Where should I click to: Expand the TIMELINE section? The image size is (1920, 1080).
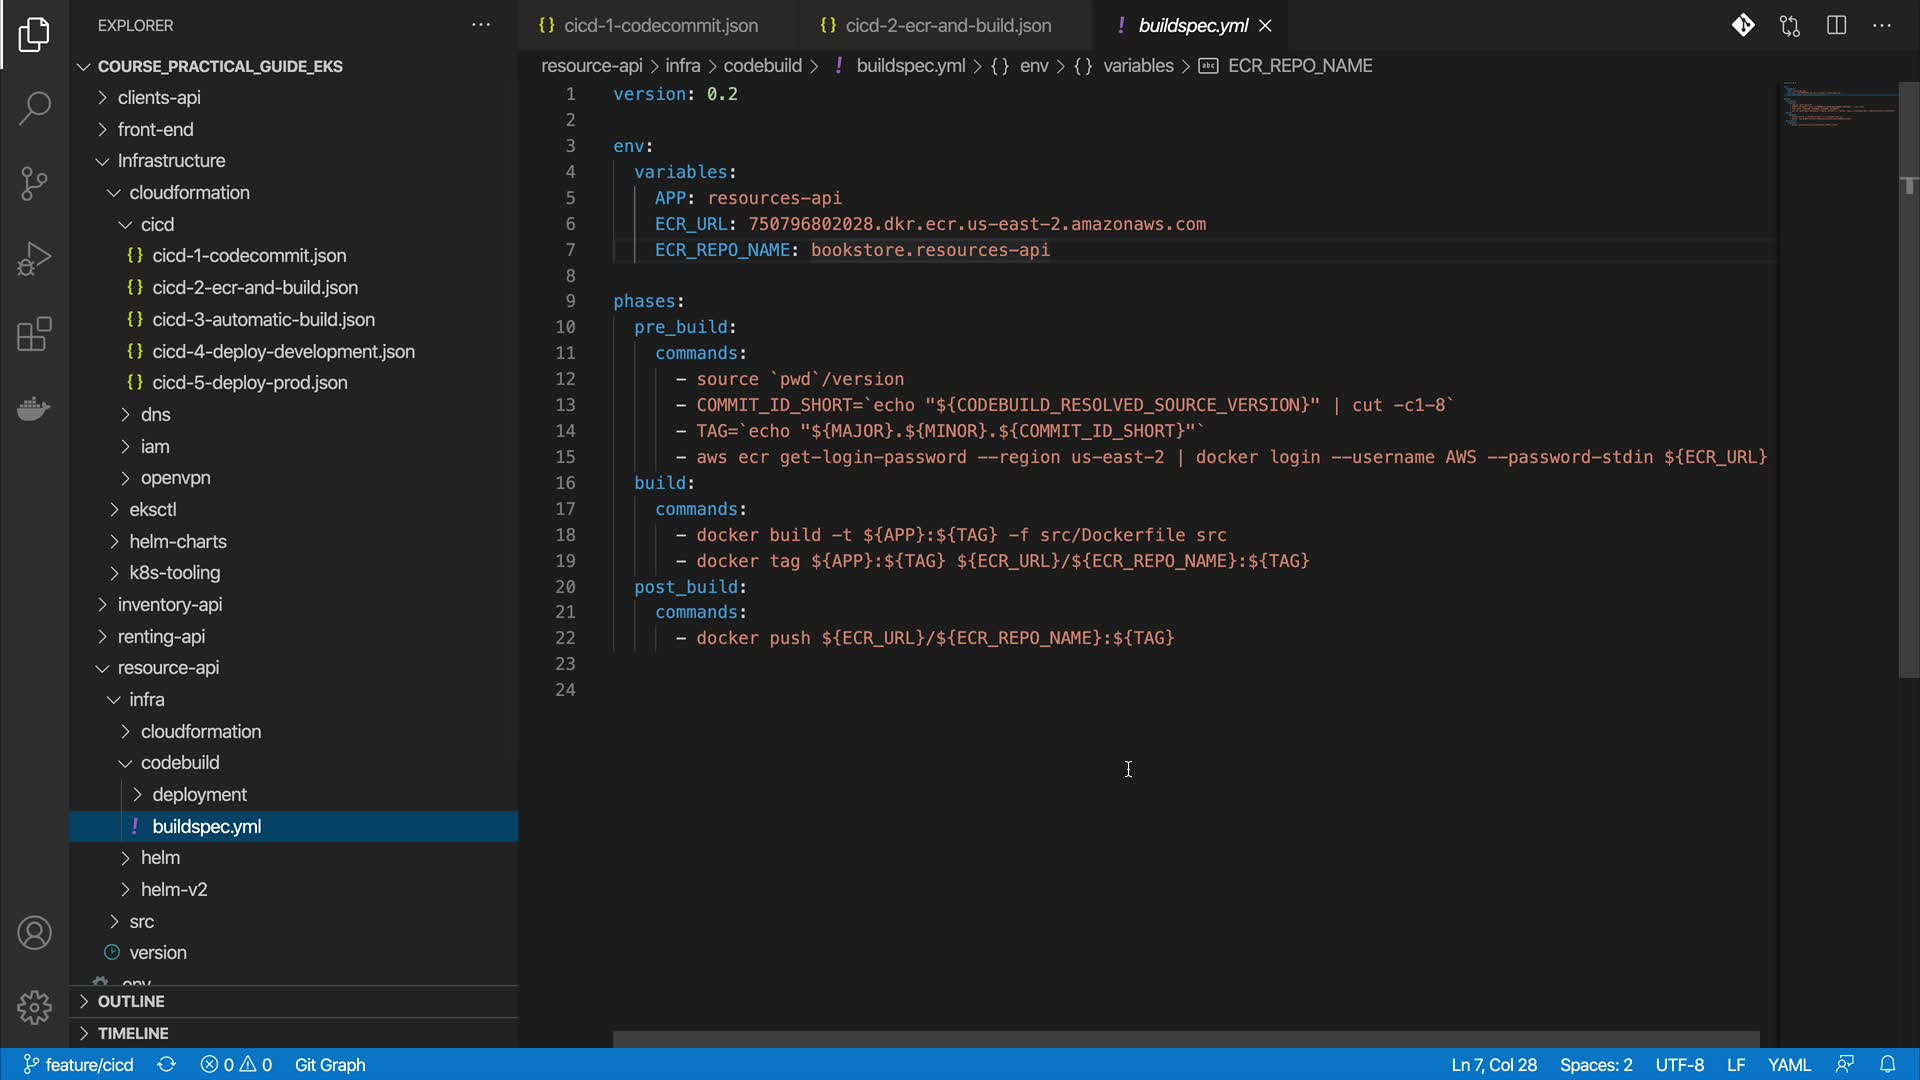tap(132, 1033)
